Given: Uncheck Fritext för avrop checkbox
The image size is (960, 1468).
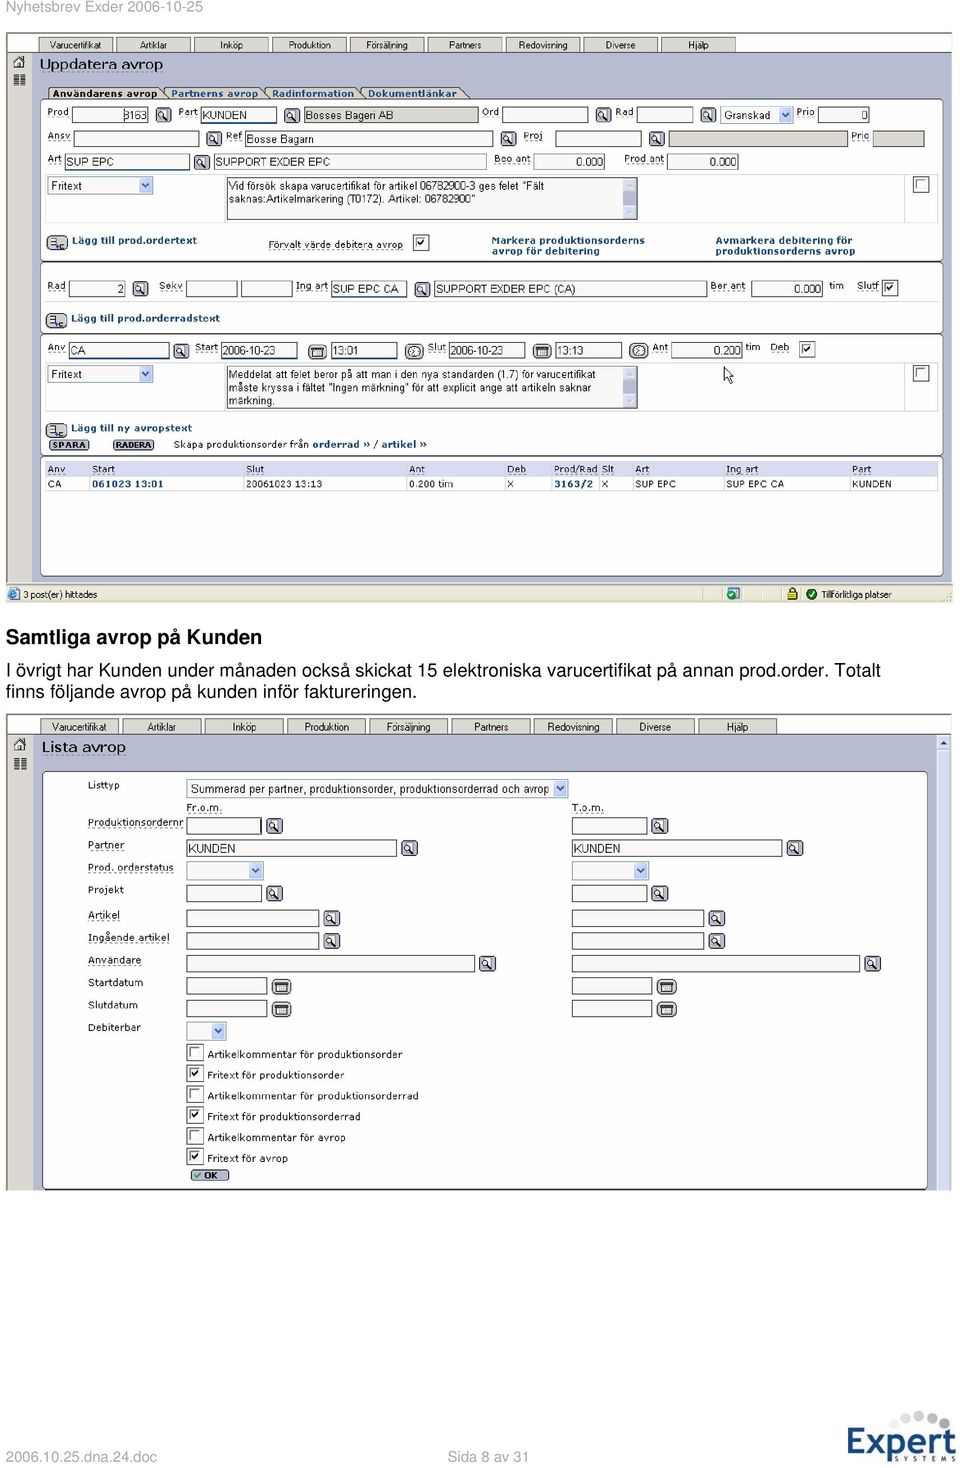Looking at the screenshot, I should coord(196,1157).
